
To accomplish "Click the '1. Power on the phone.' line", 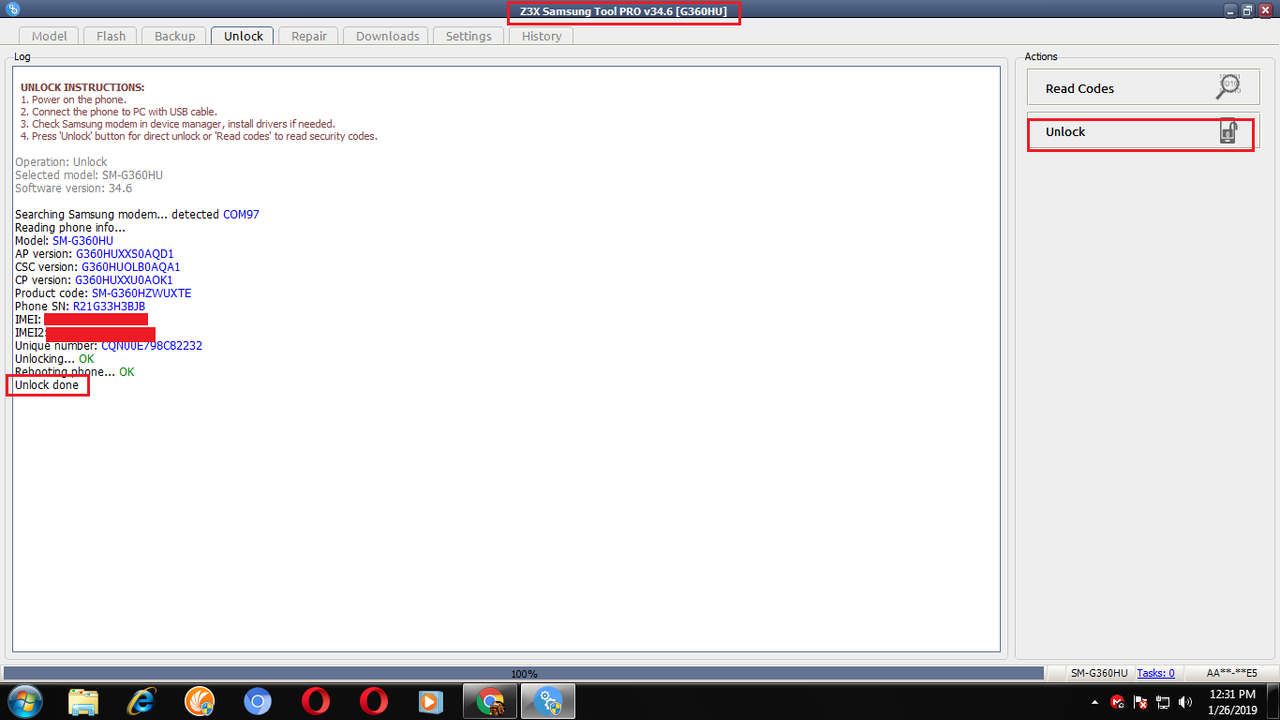I will tap(73, 100).
